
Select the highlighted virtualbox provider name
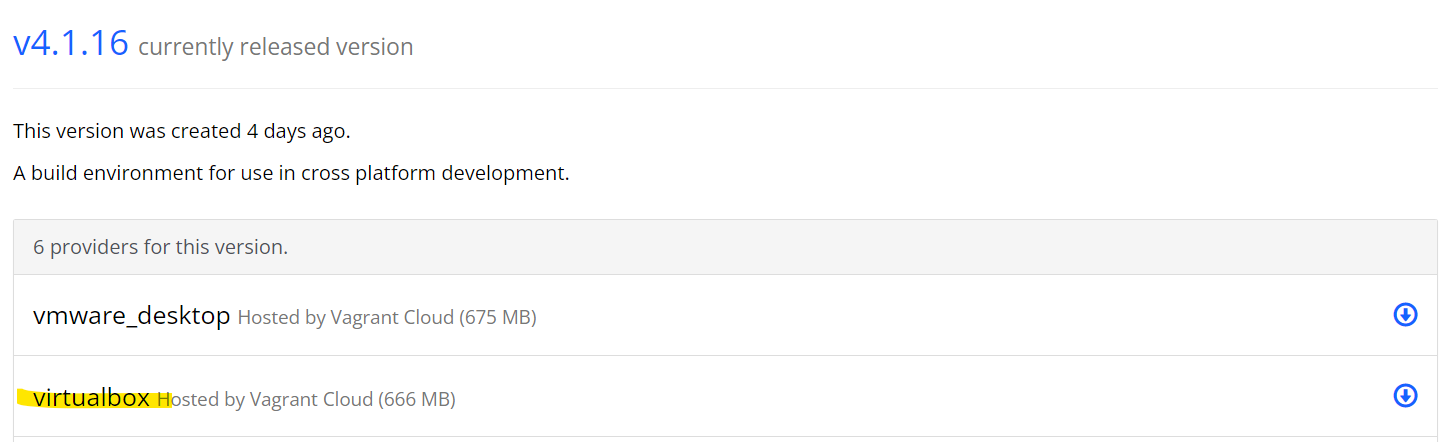pyautogui.click(x=91, y=397)
